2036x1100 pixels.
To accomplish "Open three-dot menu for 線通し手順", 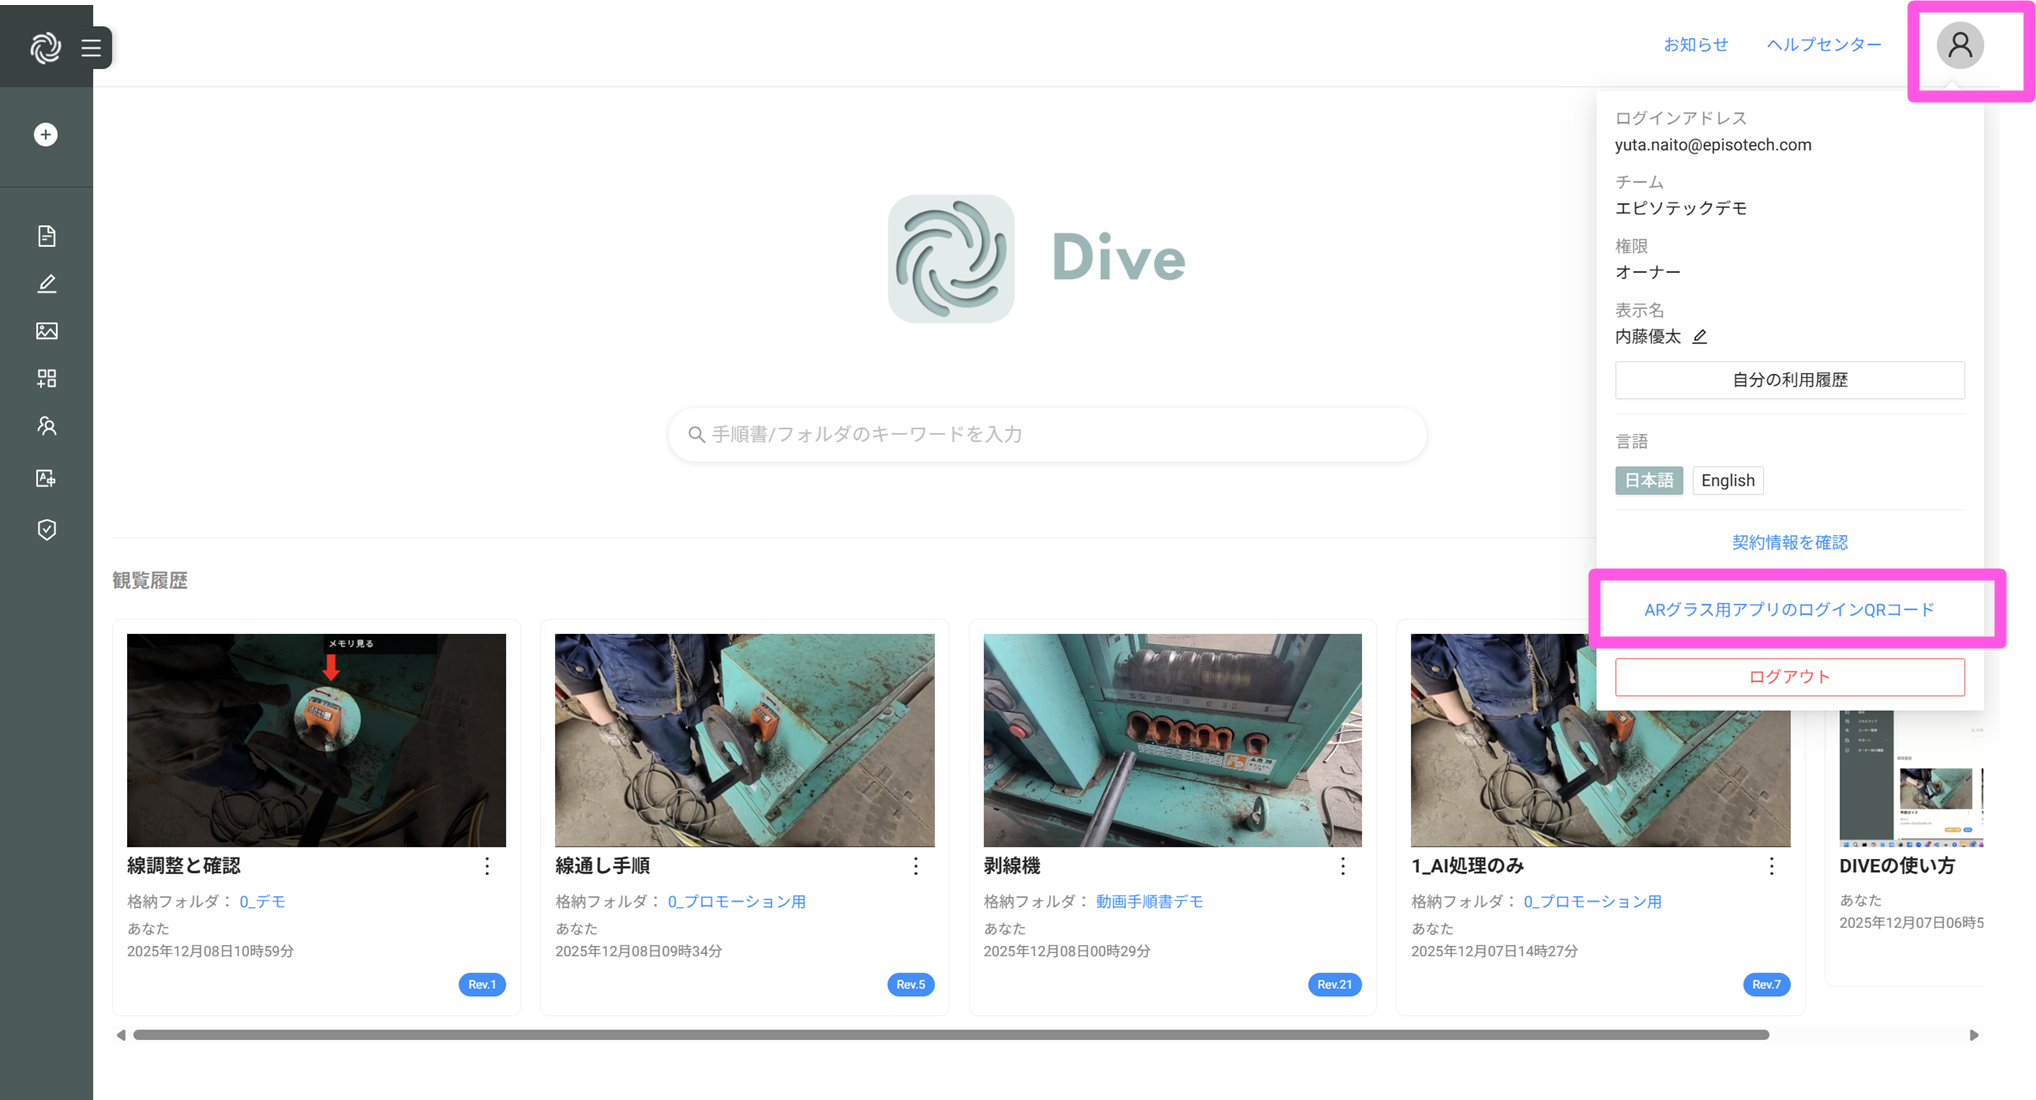I will pos(915,866).
